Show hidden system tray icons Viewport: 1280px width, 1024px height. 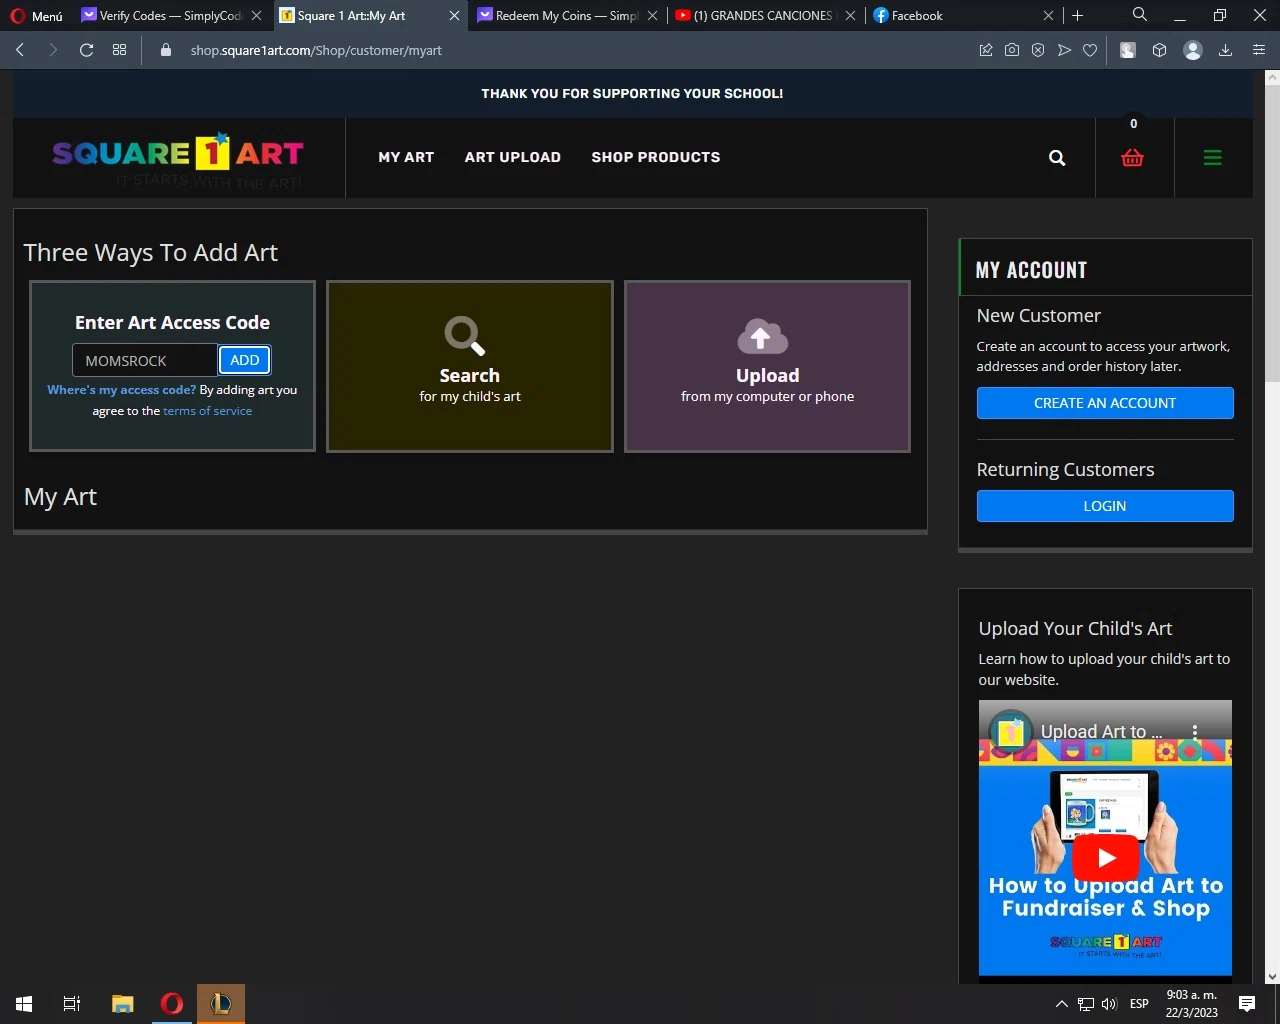[x=1062, y=1004]
